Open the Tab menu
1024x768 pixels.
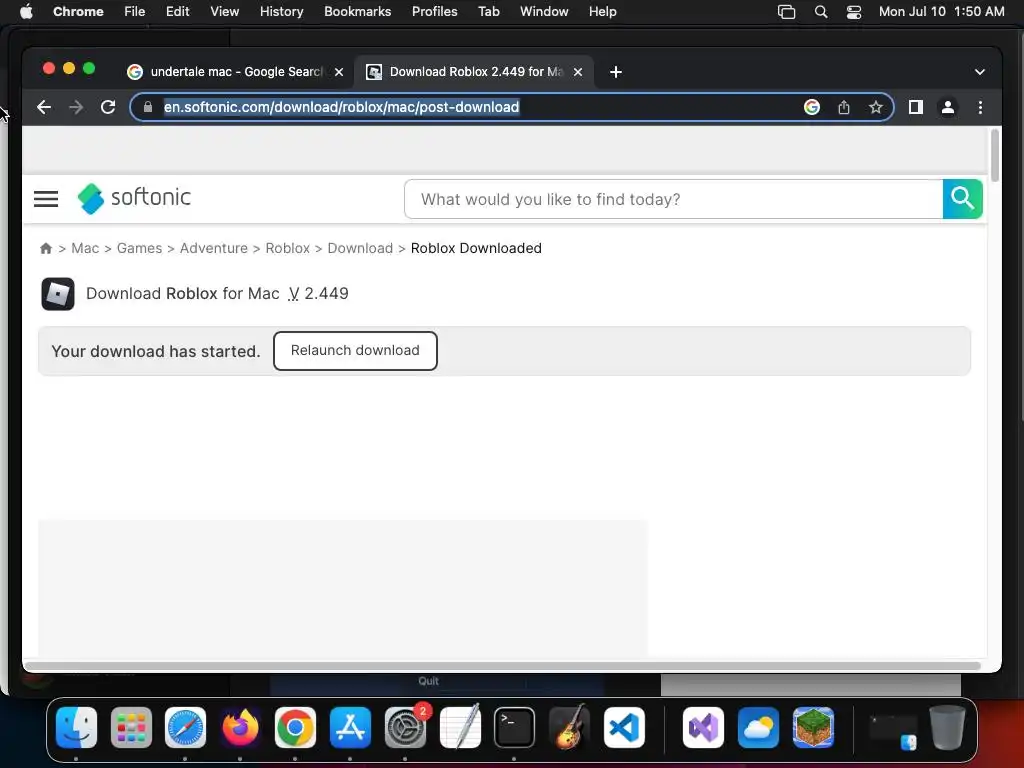coord(488,12)
